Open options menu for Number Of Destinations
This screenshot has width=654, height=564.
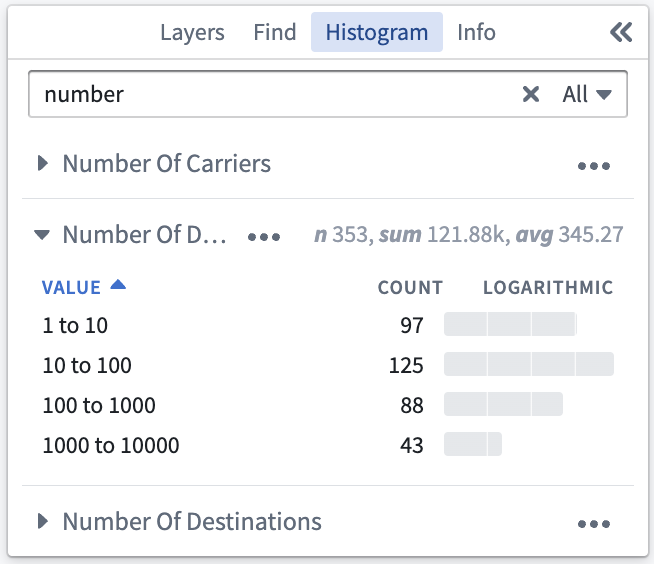tap(594, 524)
